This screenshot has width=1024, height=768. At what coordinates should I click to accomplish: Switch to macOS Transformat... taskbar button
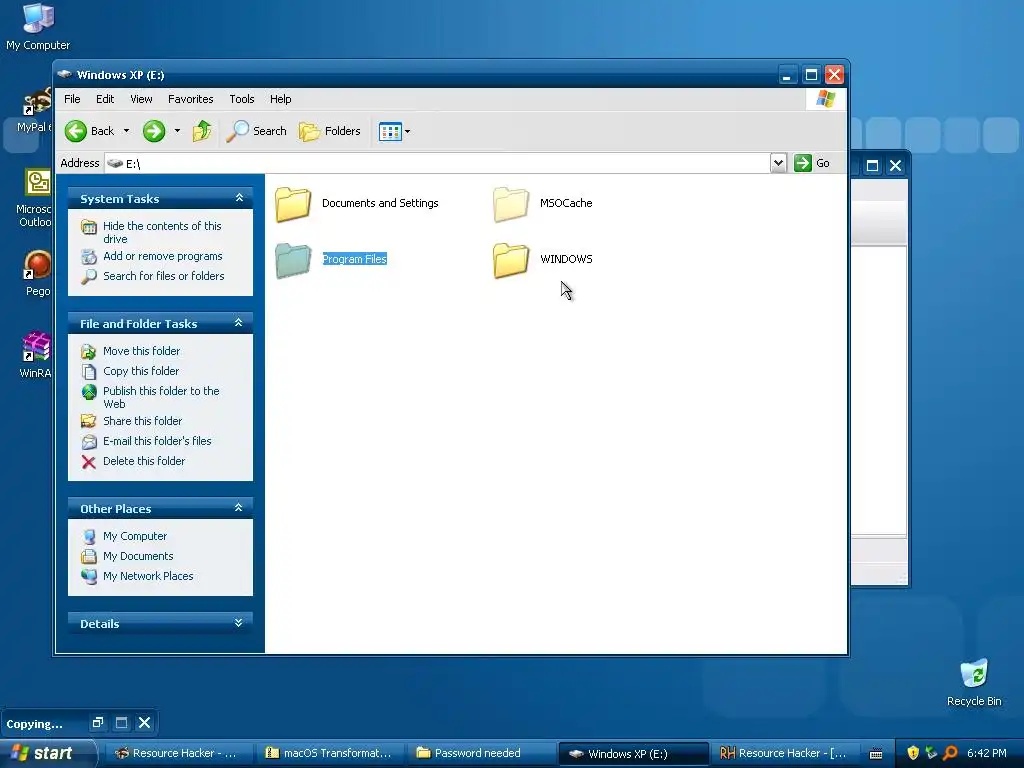[330, 754]
